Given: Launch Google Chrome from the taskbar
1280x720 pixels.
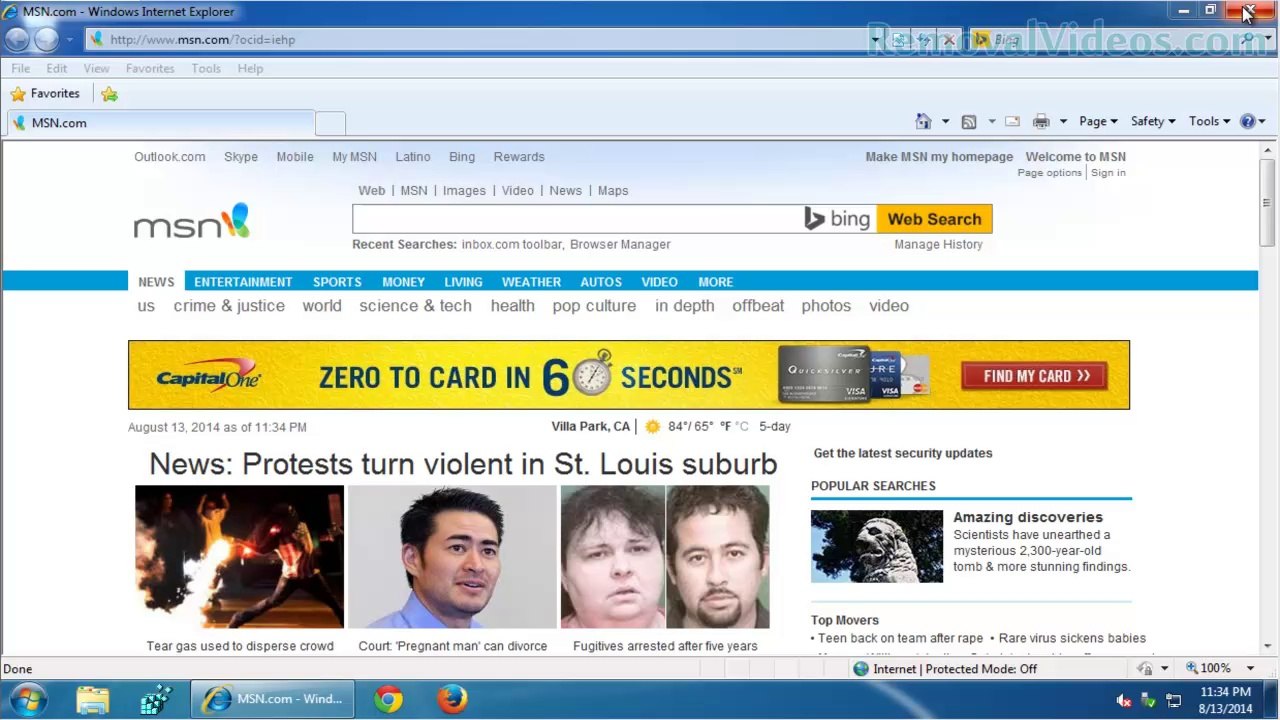Looking at the screenshot, I should tap(388, 699).
